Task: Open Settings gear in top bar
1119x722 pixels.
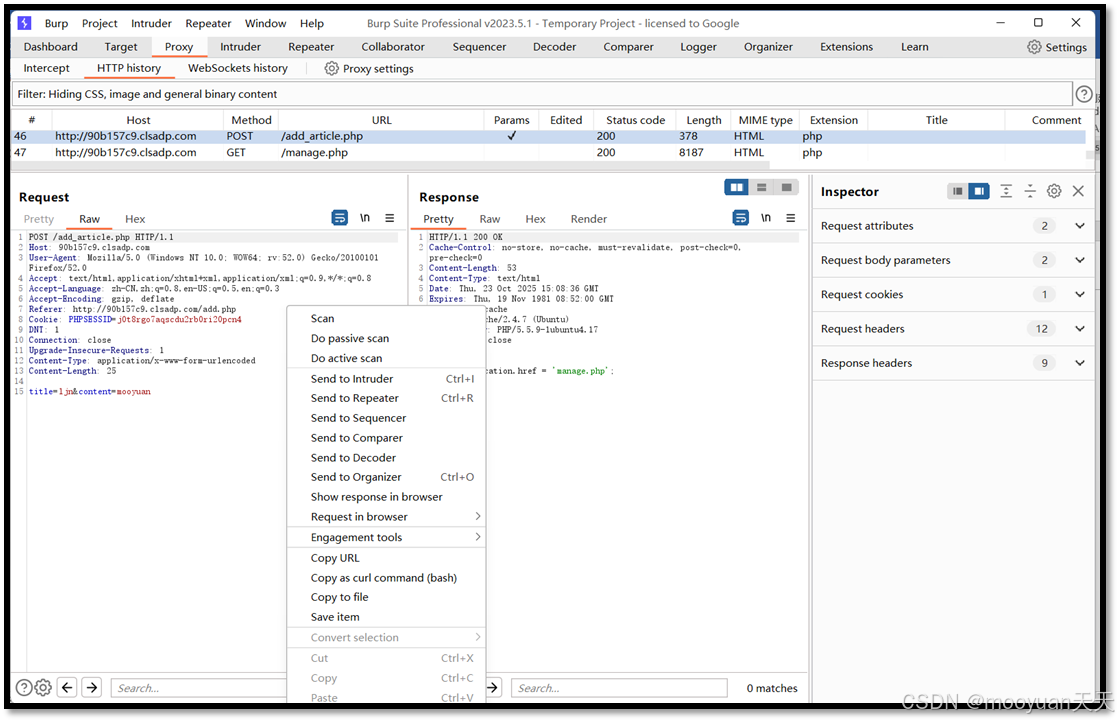Action: pos(1034,47)
